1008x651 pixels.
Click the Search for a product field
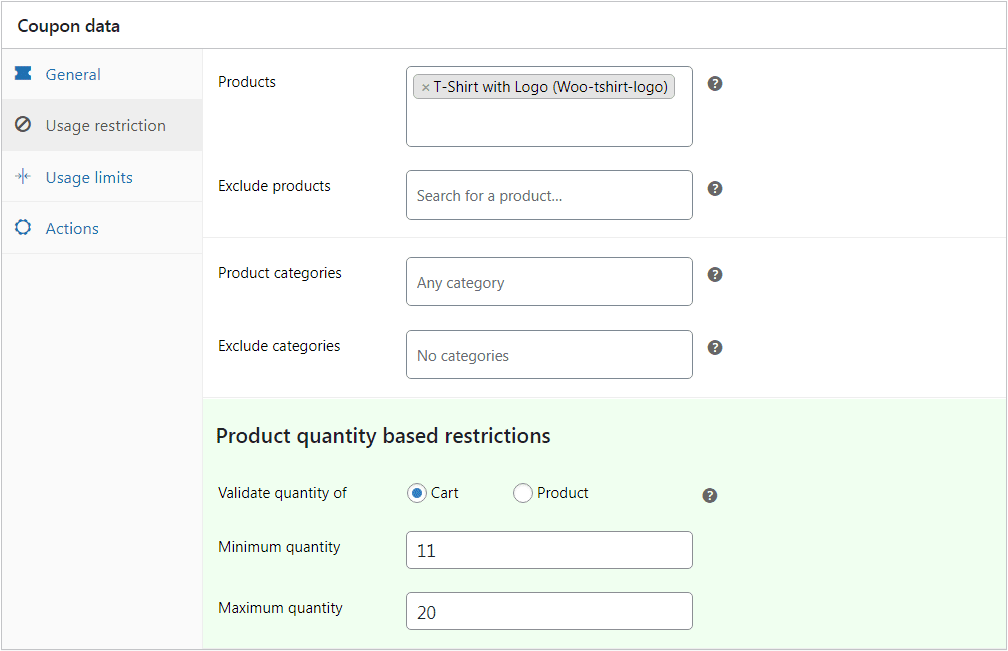click(549, 195)
